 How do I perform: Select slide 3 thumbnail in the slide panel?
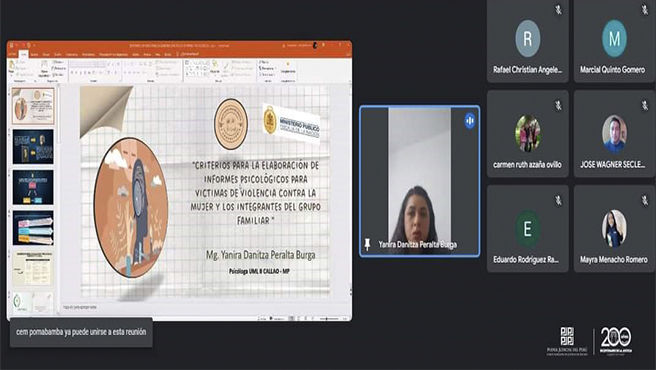33,187
